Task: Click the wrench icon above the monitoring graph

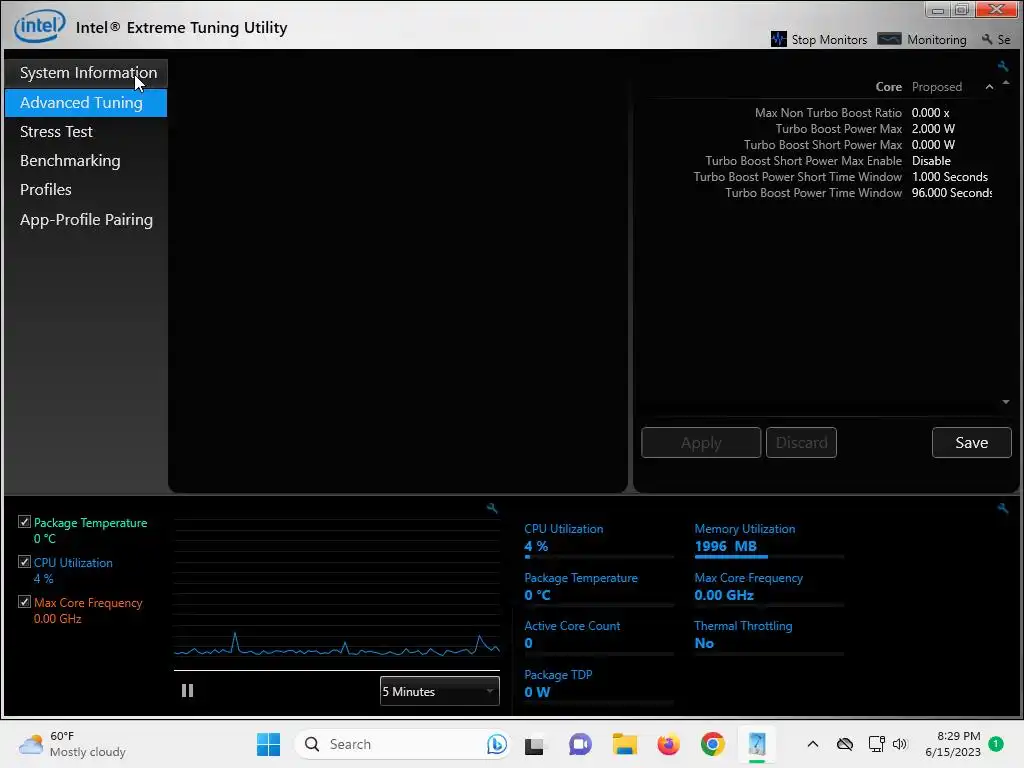Action: (x=492, y=508)
